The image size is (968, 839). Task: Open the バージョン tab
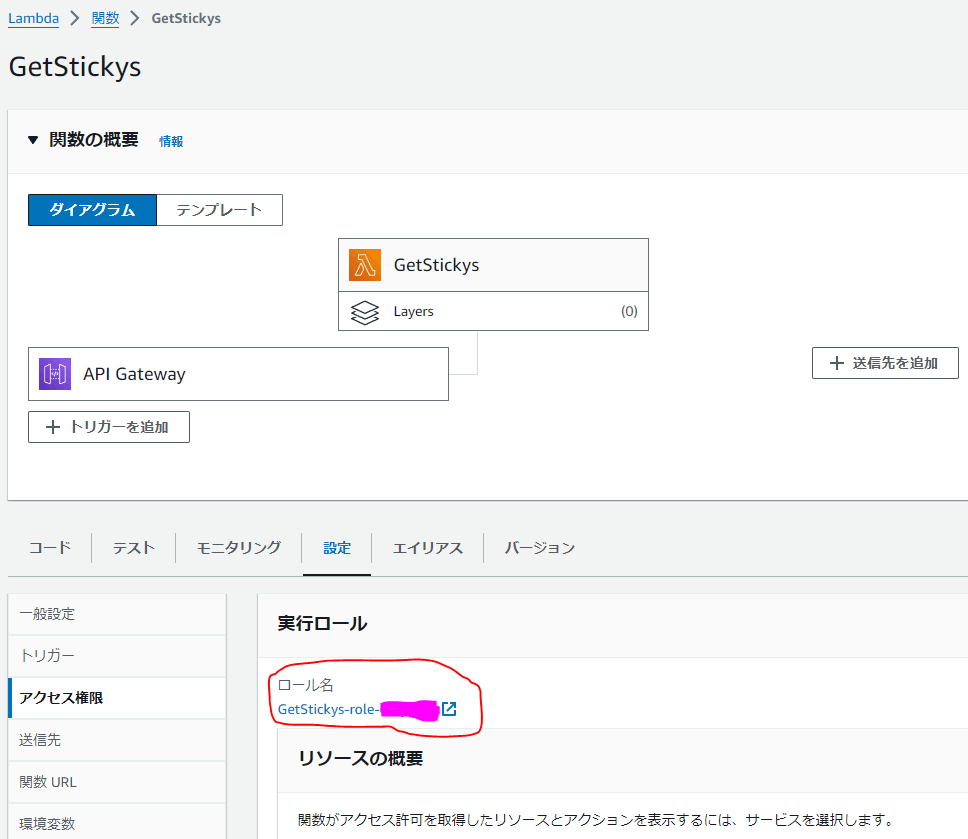[540, 548]
